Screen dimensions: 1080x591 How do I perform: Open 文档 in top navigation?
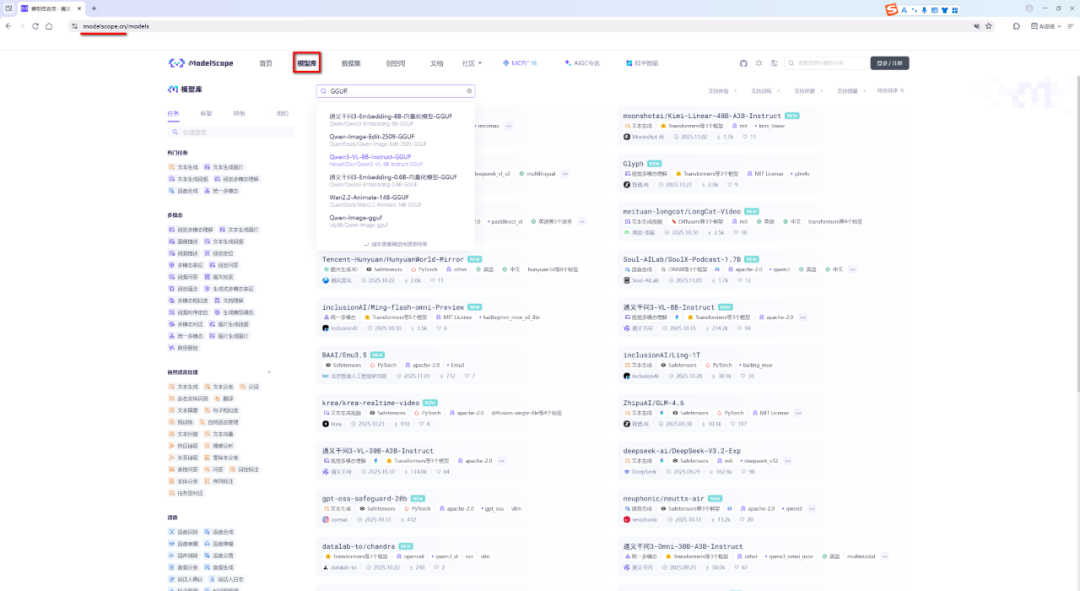(x=437, y=63)
